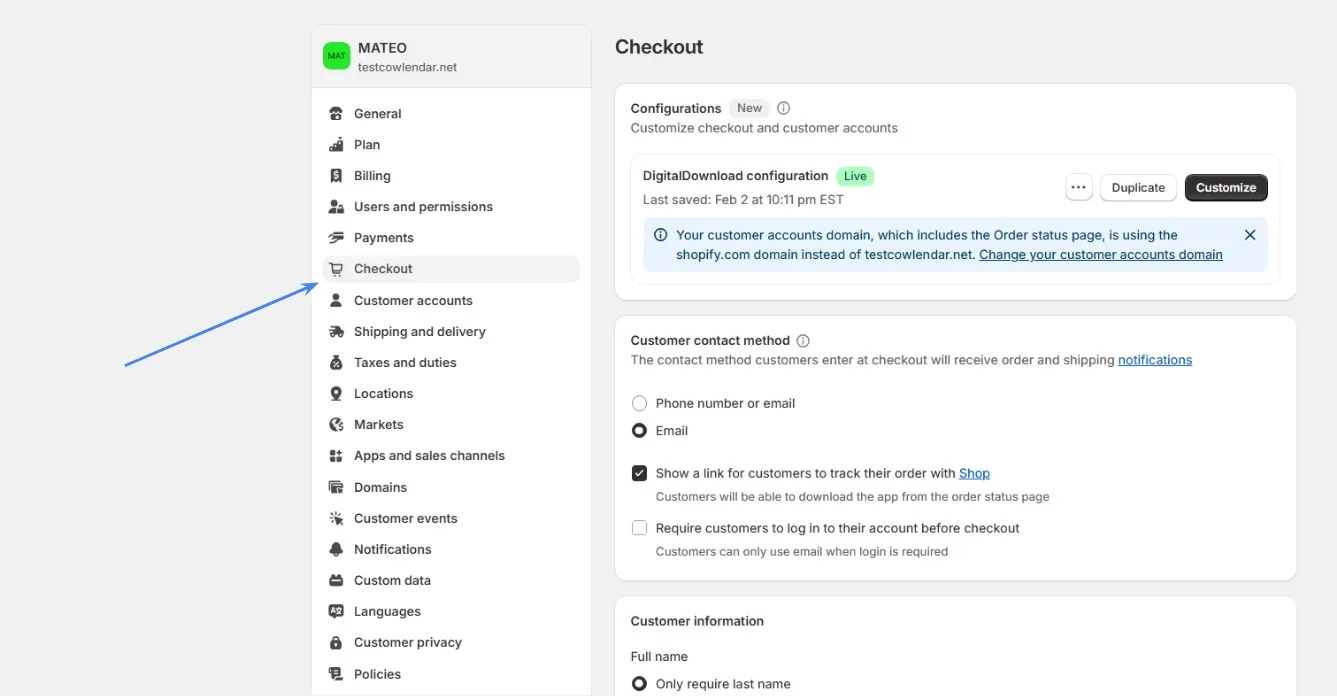Open Locations settings
Image resolution: width=1337 pixels, height=696 pixels.
(x=451, y=394)
